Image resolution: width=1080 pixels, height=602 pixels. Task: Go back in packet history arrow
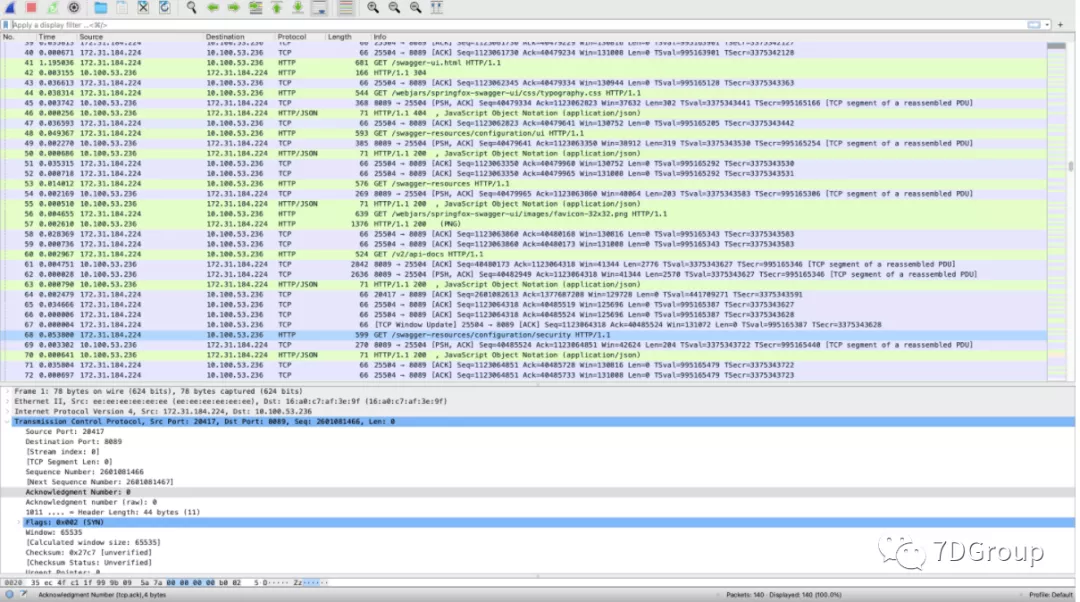coord(213,8)
